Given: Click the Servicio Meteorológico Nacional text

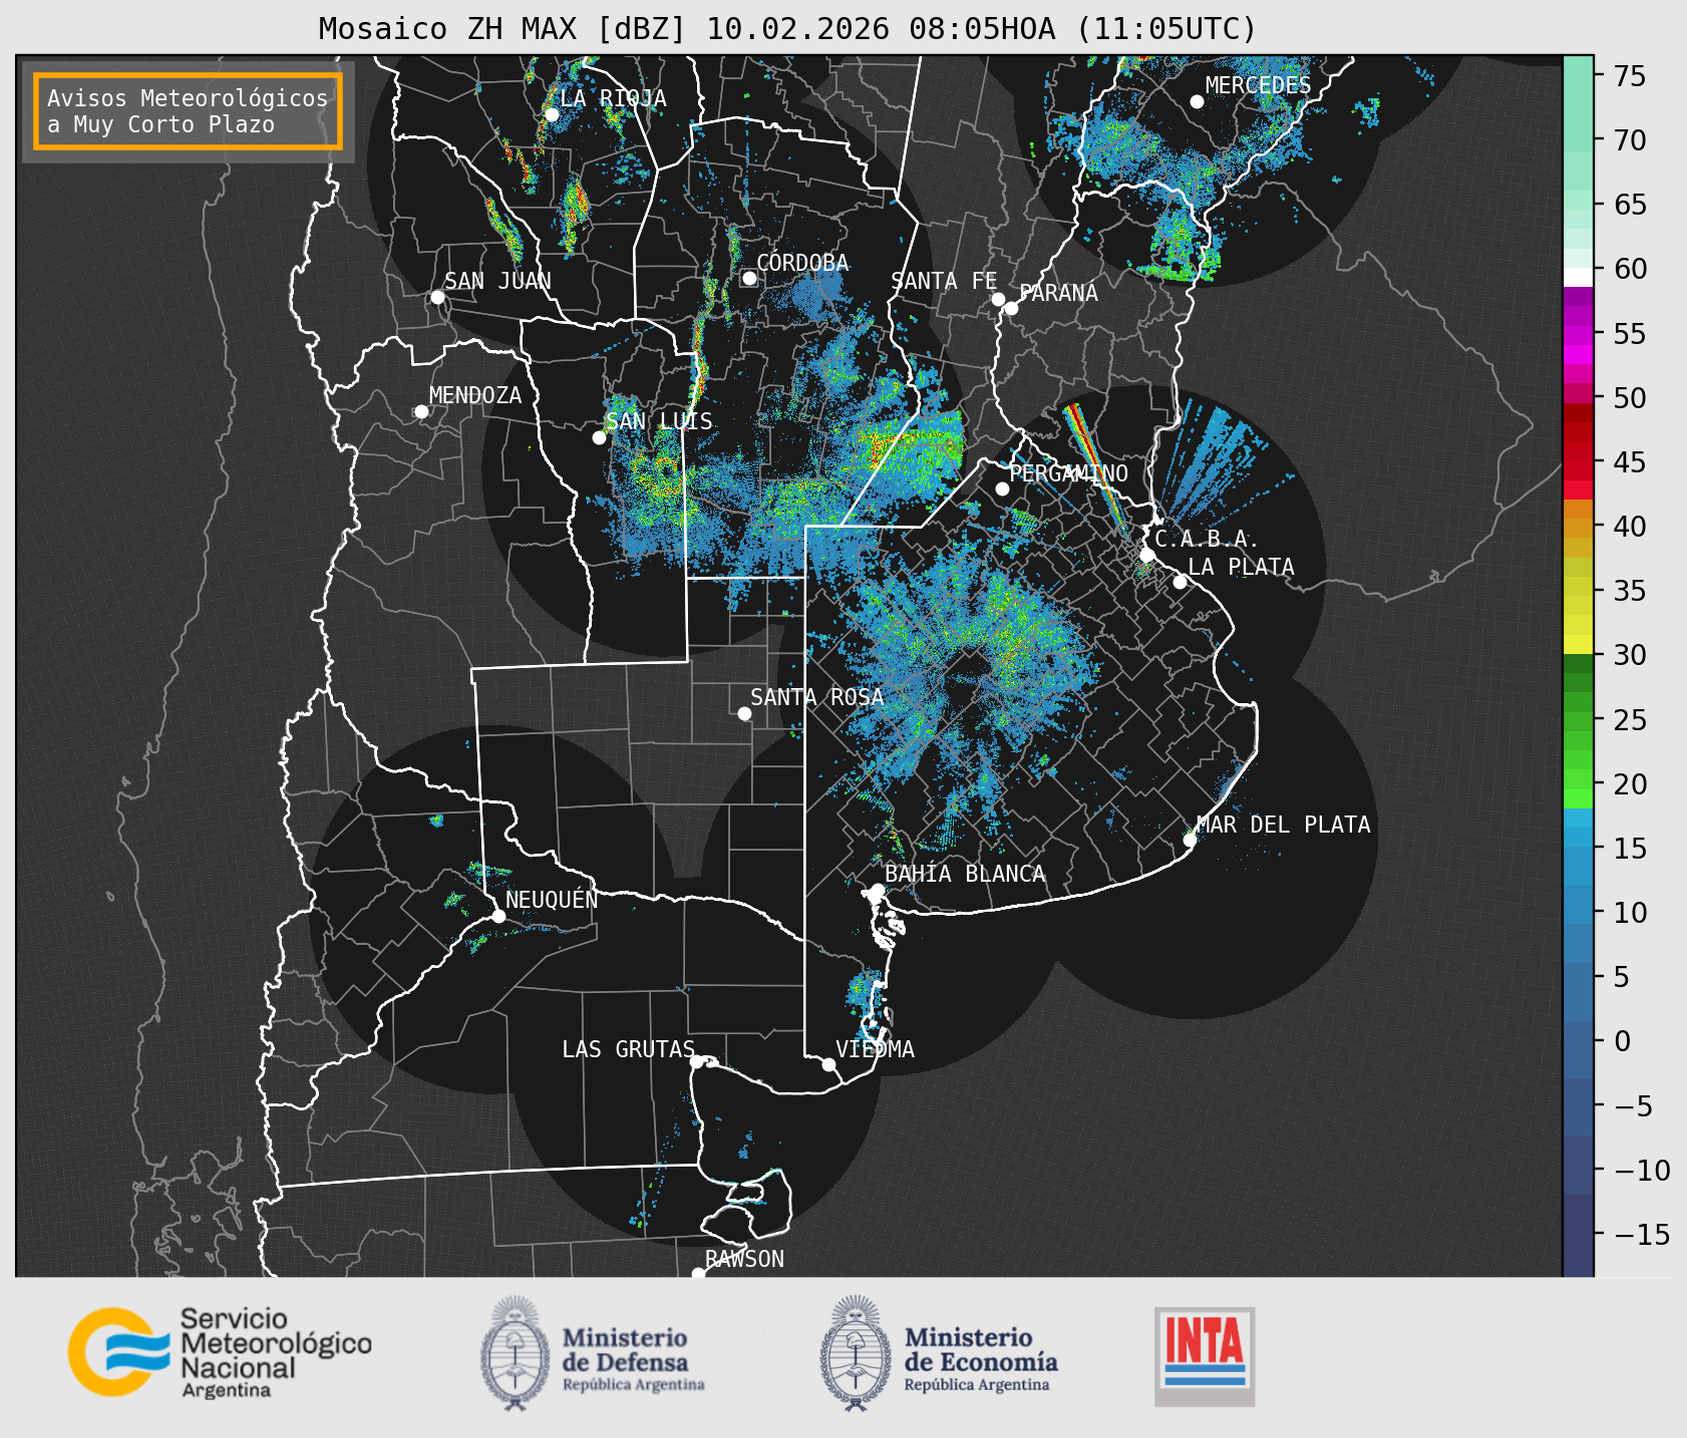Looking at the screenshot, I should (276, 1353).
